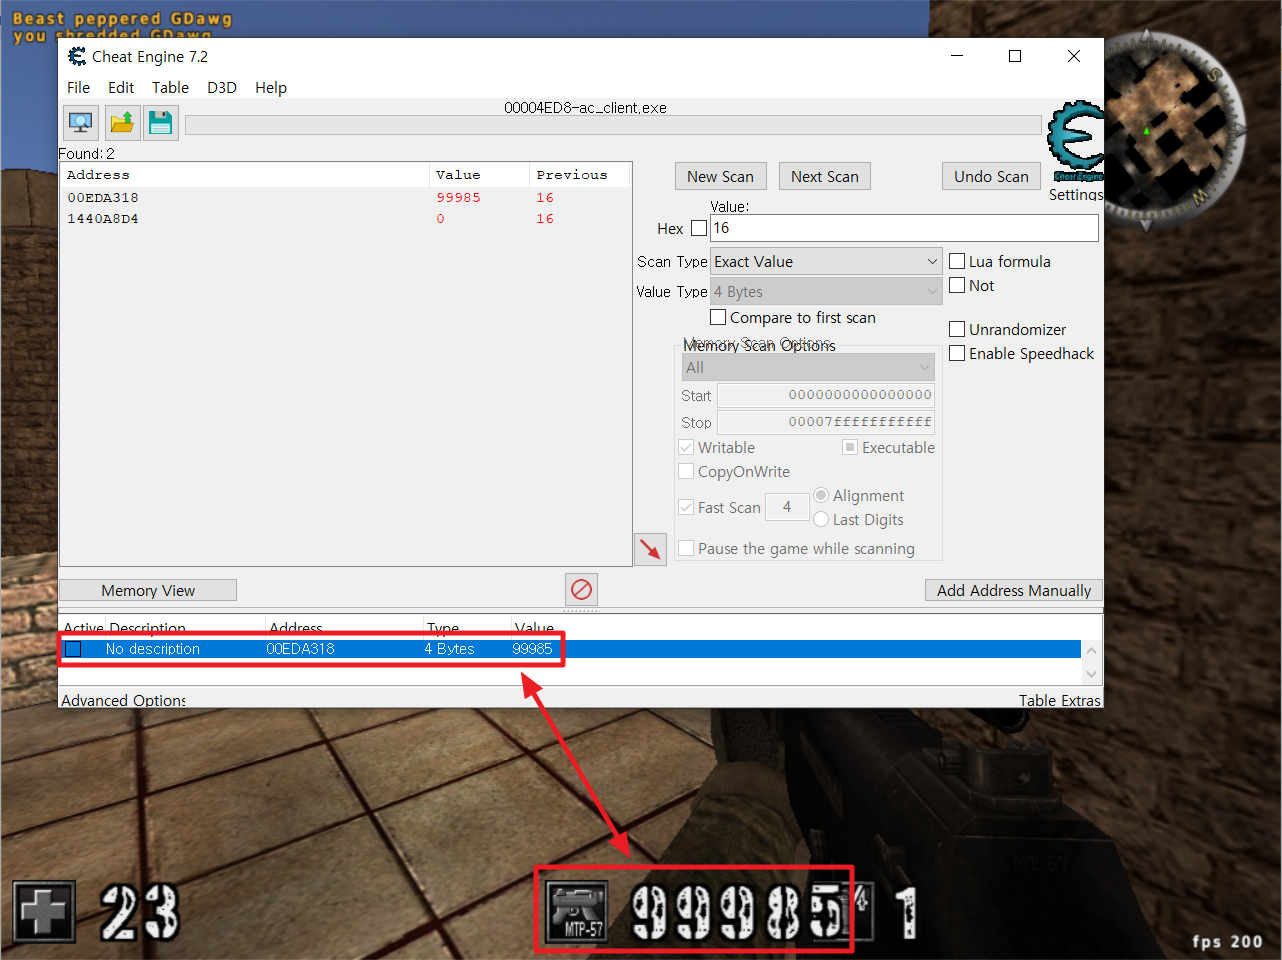Click Add Address Manually
Image resolution: width=1282 pixels, height=960 pixels.
click(1014, 590)
